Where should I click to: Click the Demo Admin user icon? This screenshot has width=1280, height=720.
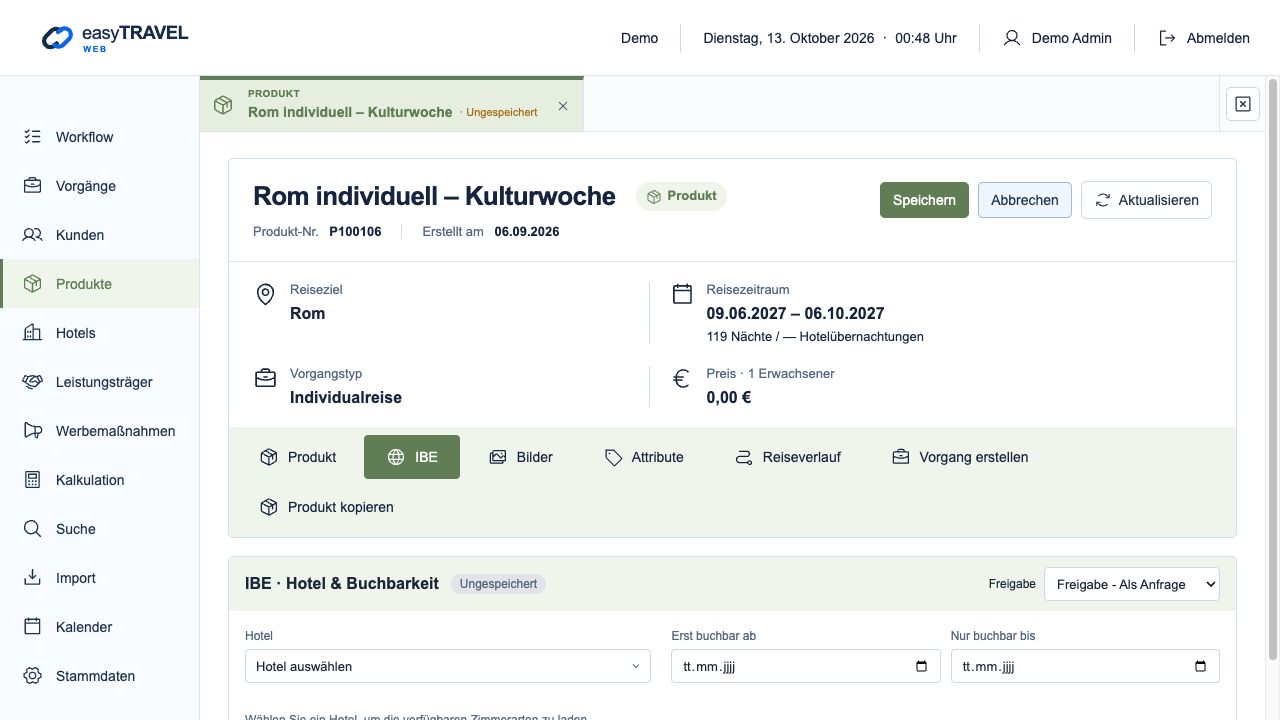pyautogui.click(x=1012, y=38)
